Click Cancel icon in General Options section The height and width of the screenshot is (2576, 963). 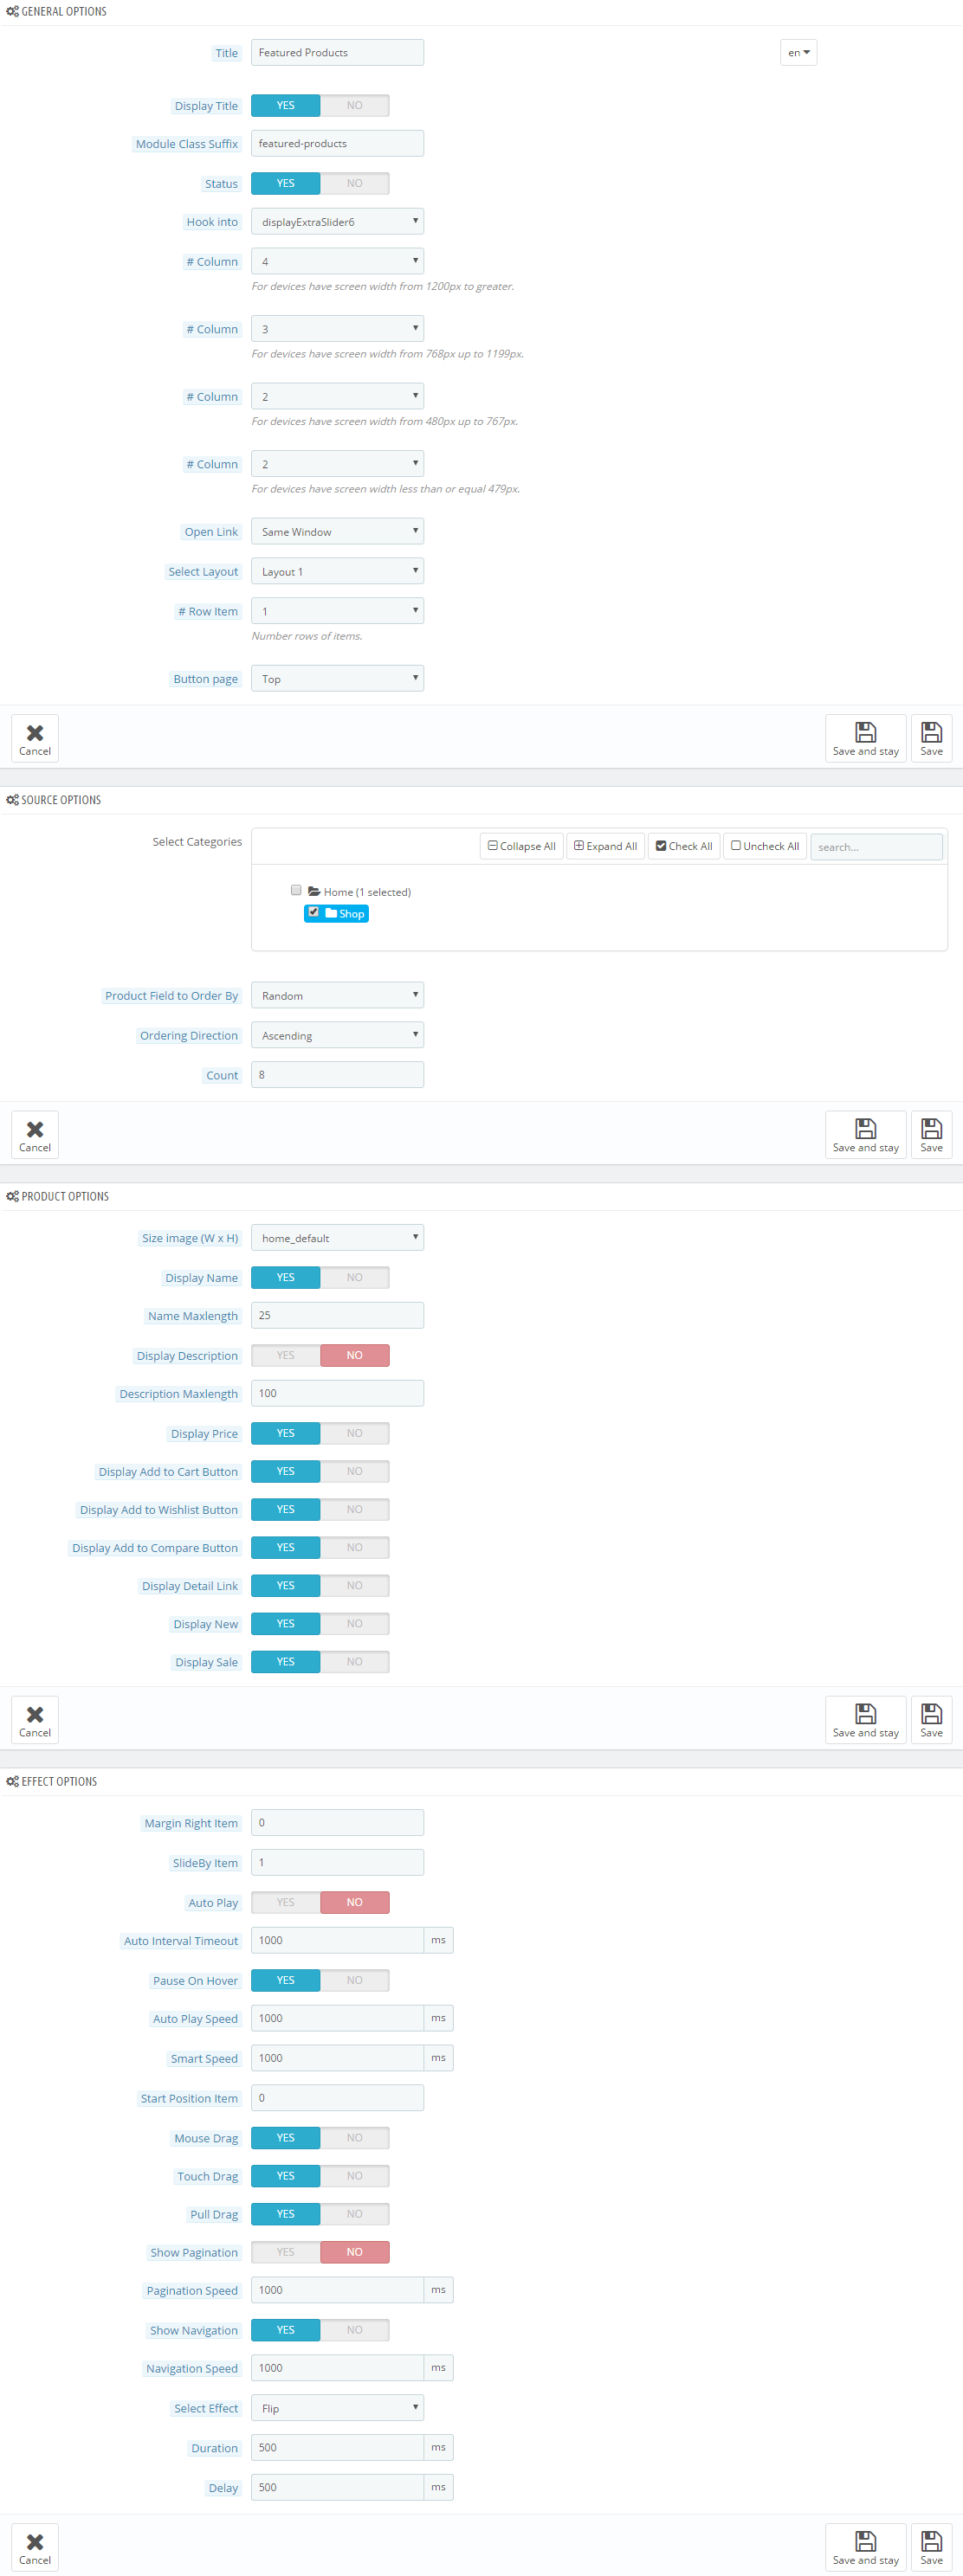(35, 738)
